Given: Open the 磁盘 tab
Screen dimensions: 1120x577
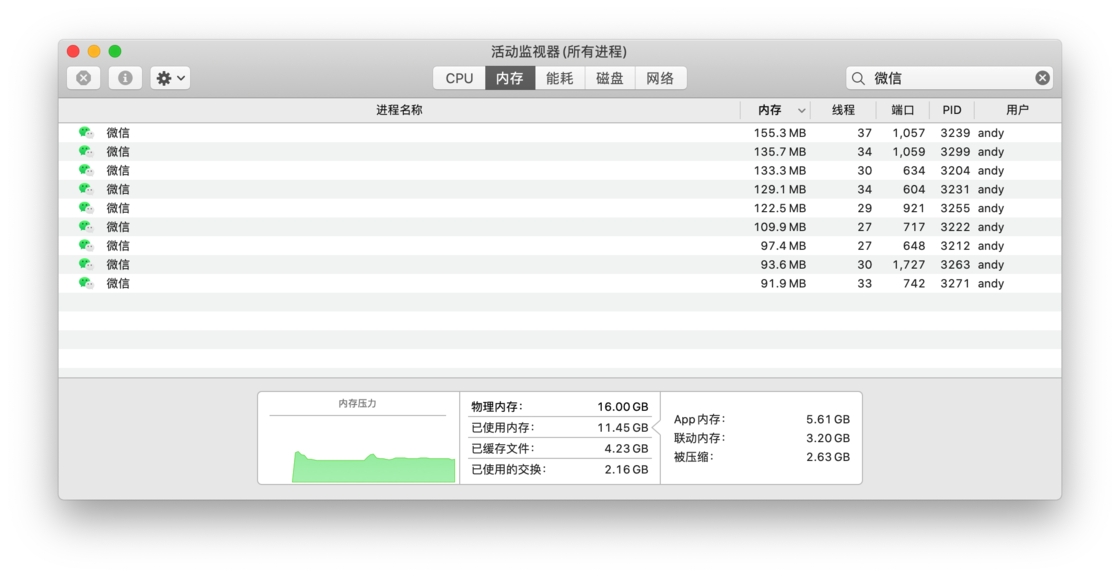Looking at the screenshot, I should 609,78.
